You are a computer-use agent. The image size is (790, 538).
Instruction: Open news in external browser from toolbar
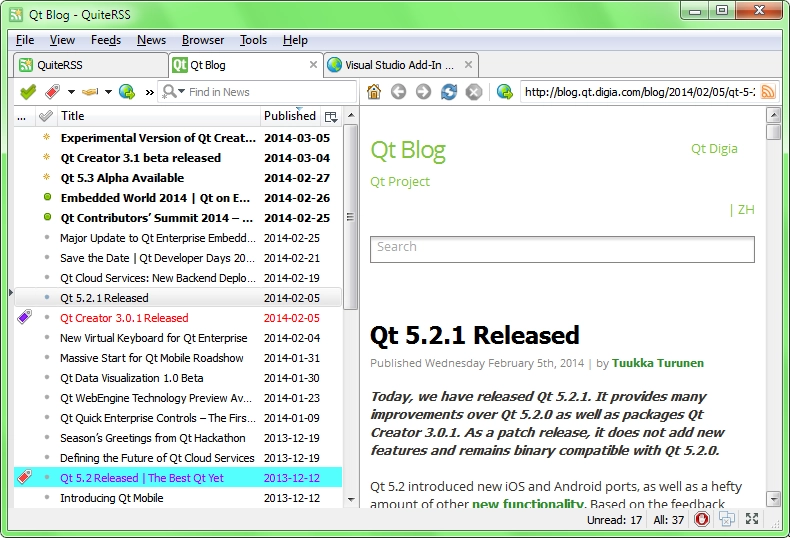pyautogui.click(x=127, y=92)
